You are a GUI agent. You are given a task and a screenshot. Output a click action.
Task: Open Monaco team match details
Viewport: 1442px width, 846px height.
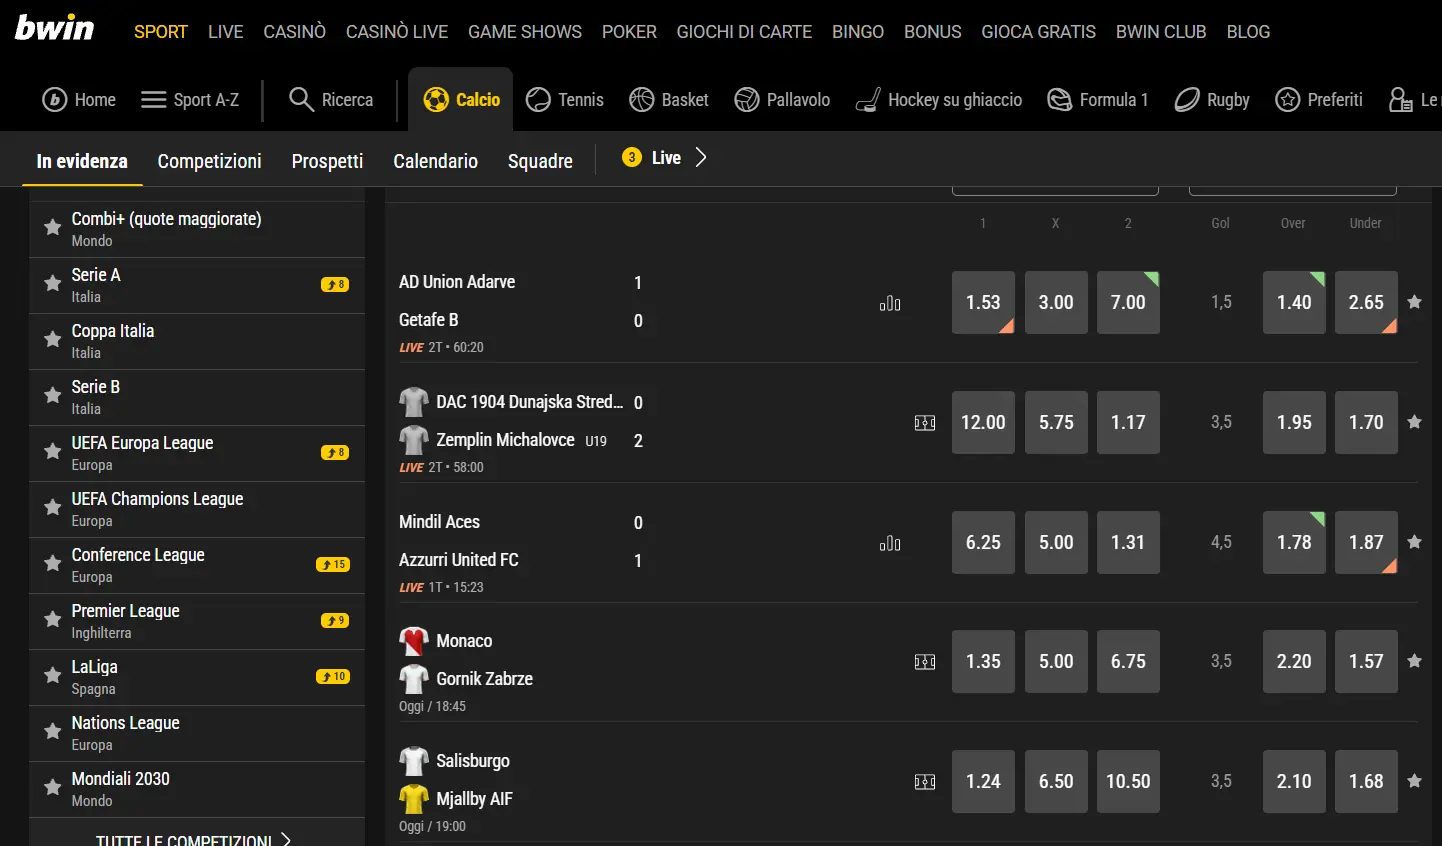[464, 641]
